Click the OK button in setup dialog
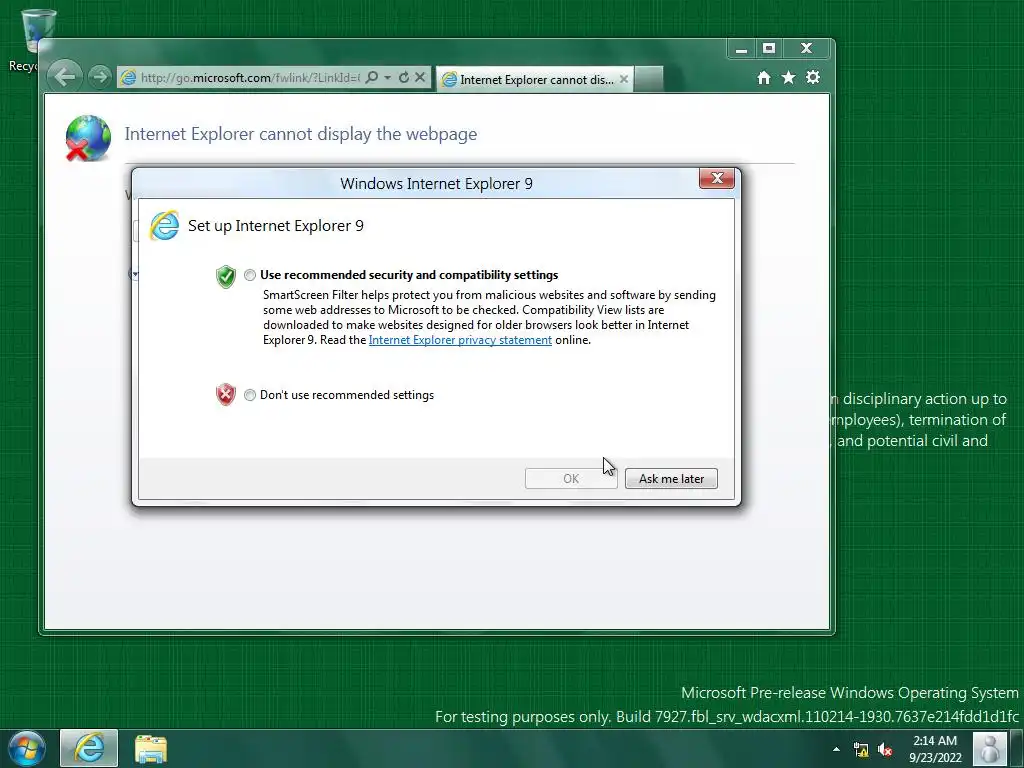The width and height of the screenshot is (1024, 768). (x=571, y=479)
